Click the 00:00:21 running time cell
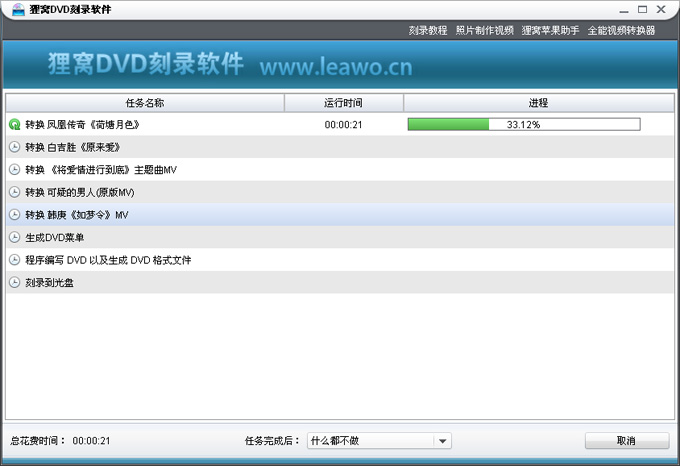The width and height of the screenshot is (680, 466). pos(343,125)
